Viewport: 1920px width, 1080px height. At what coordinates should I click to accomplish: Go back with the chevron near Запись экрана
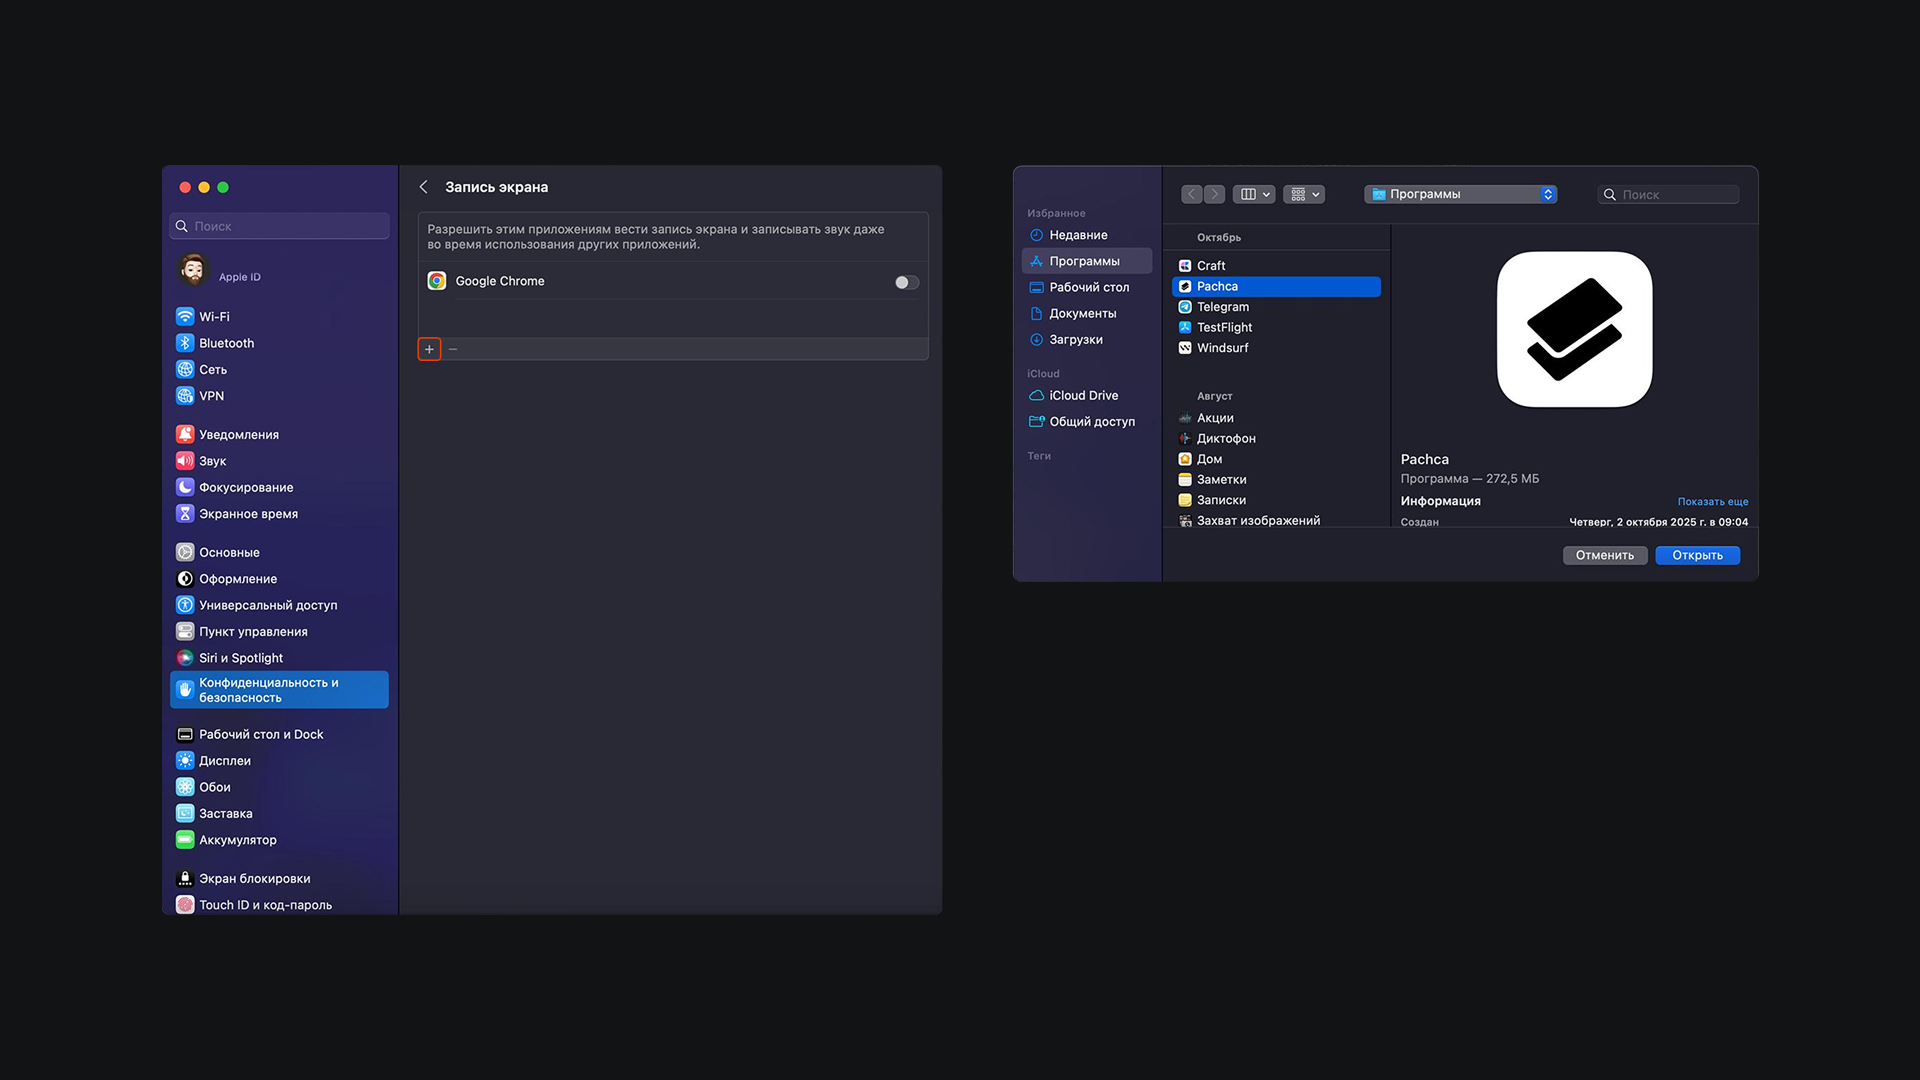point(424,187)
